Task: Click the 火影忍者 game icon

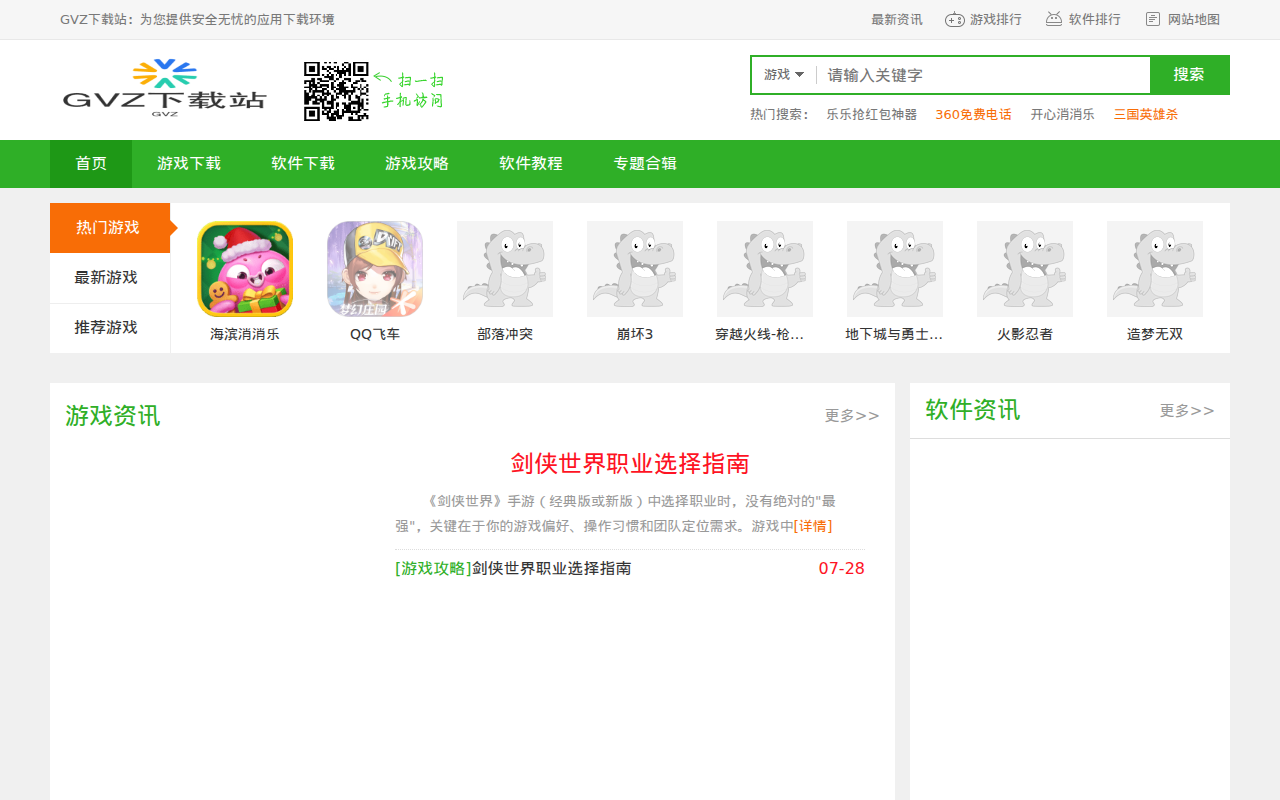Action: click(1025, 269)
